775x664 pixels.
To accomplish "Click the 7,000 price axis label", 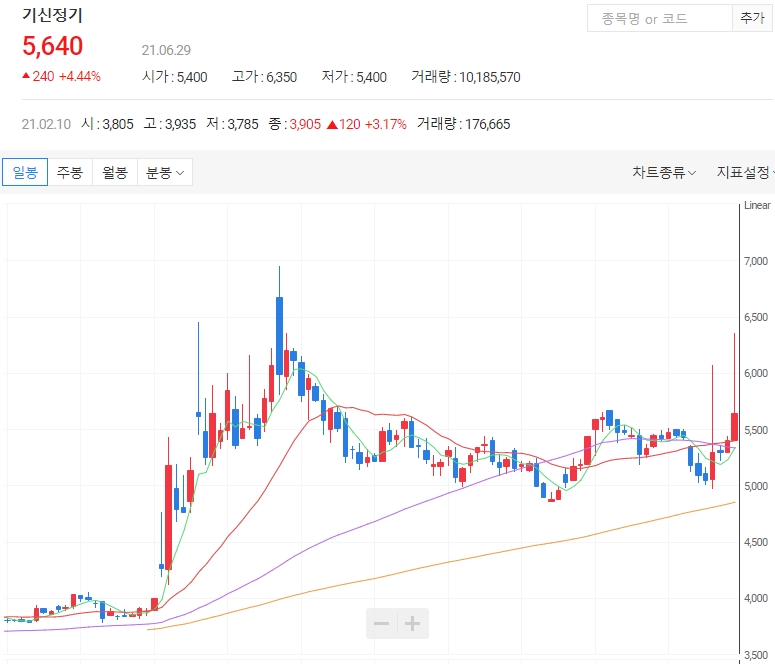I will [756, 261].
